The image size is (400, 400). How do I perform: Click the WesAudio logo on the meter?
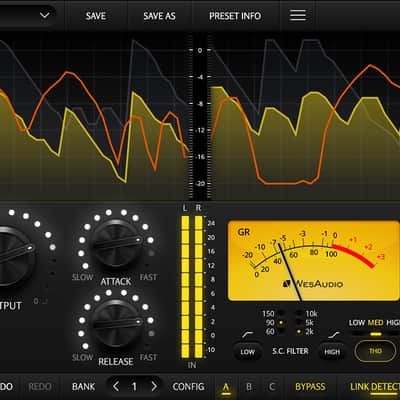[313, 284]
